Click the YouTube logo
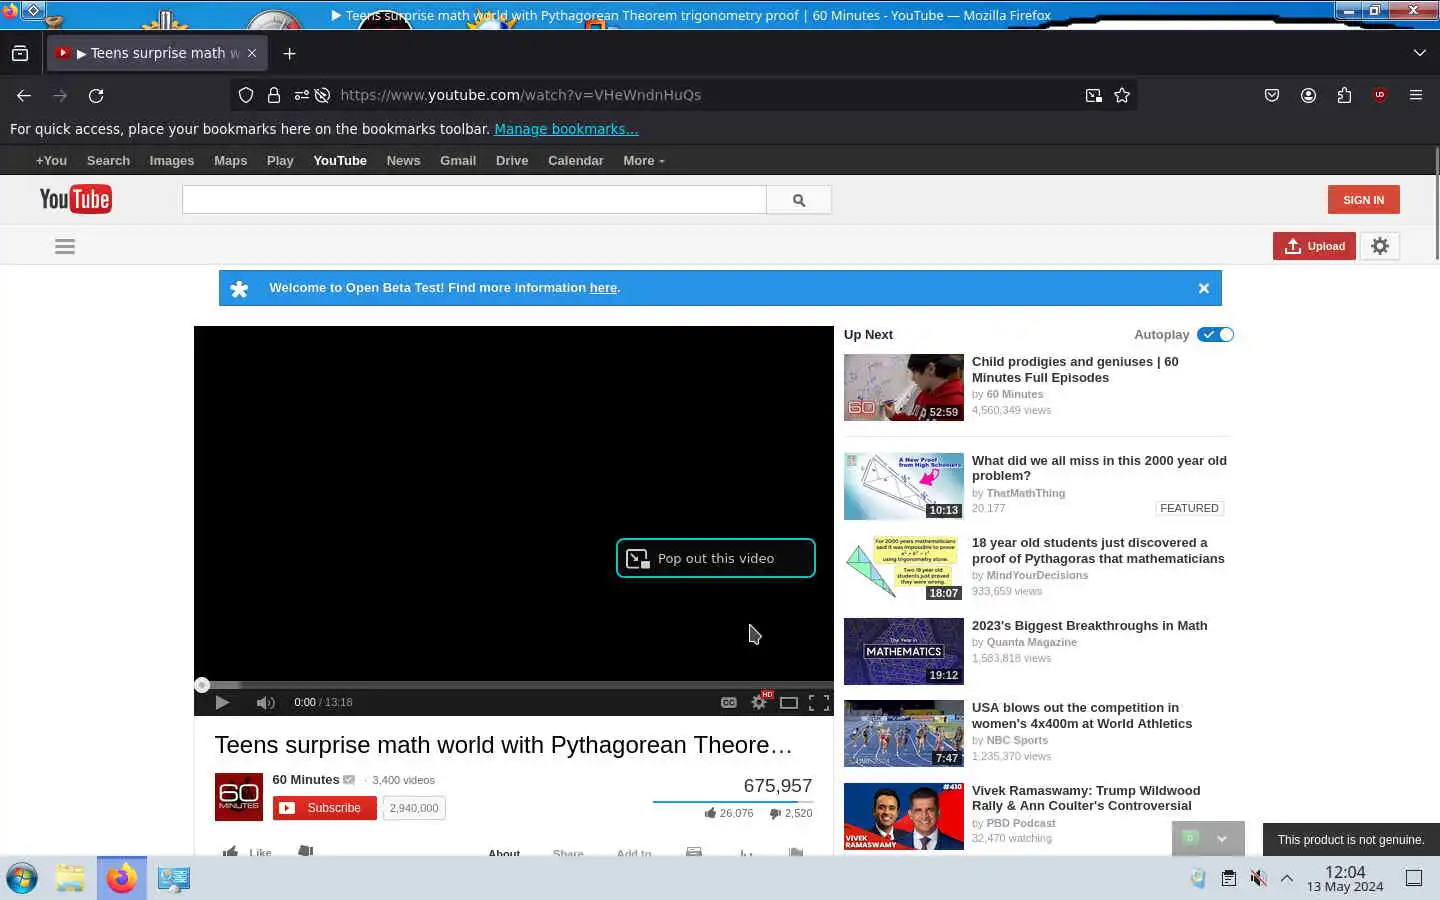The width and height of the screenshot is (1440, 900). (x=75, y=199)
